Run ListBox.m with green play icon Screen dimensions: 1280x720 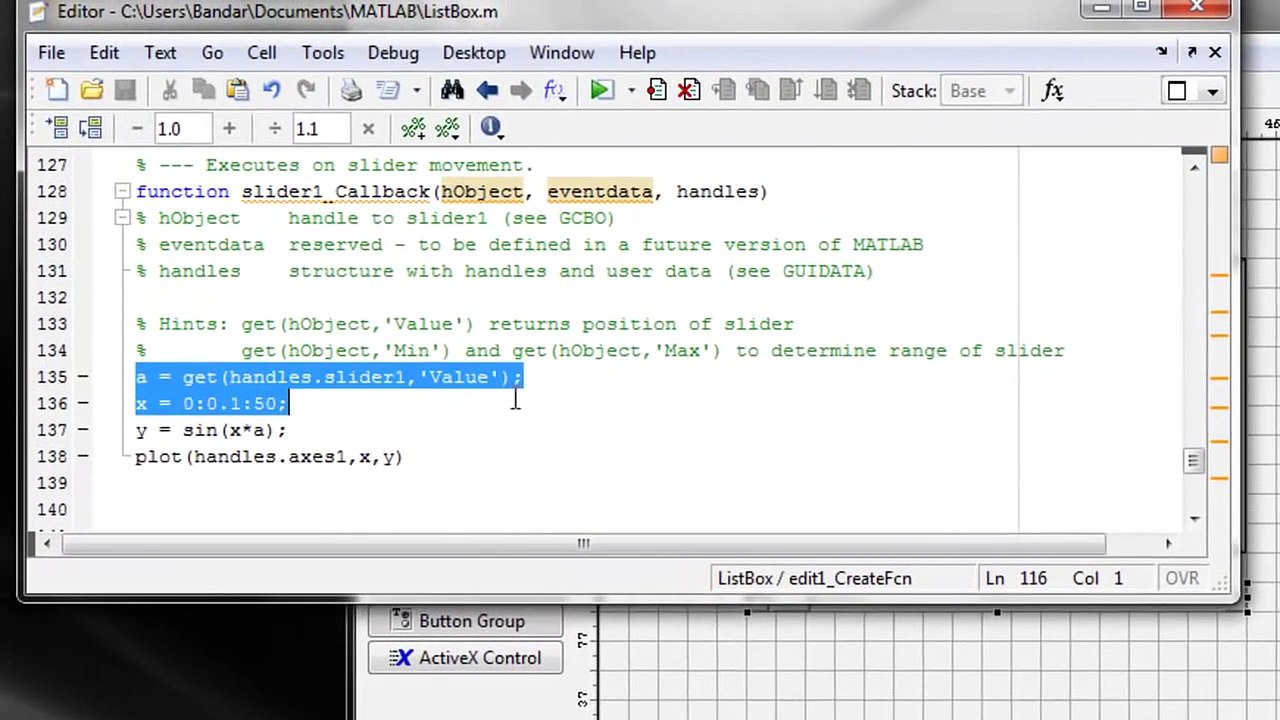coord(601,91)
